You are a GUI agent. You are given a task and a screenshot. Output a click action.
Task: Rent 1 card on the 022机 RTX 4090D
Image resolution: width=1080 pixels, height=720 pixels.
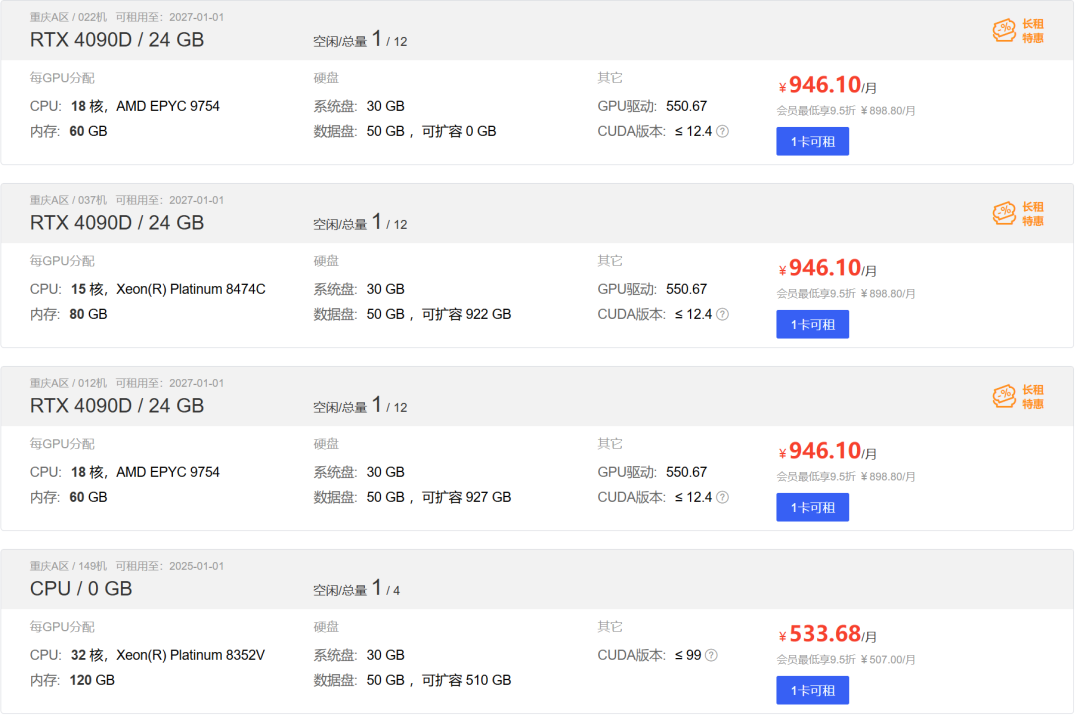[x=812, y=141]
